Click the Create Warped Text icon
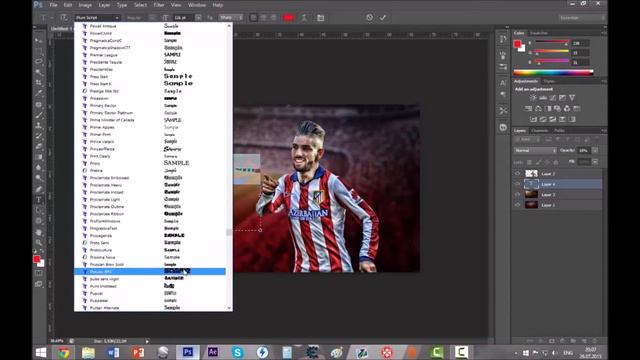 point(304,18)
